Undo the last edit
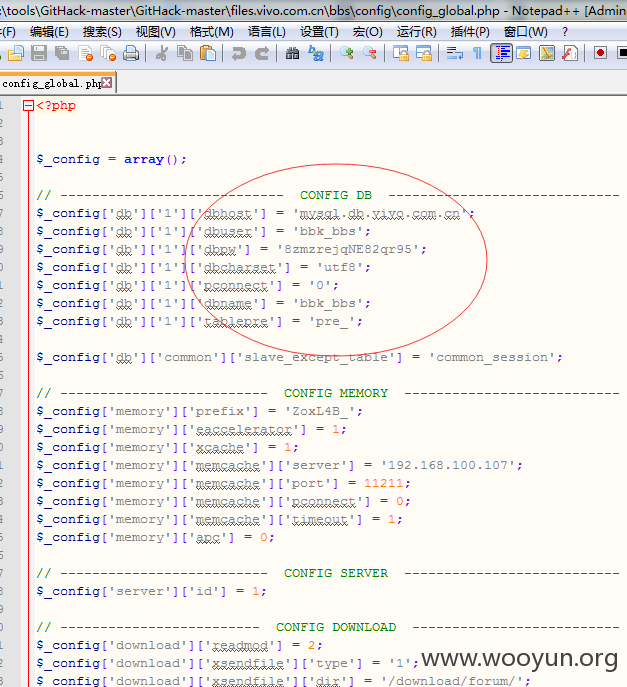Image resolution: width=627 pixels, height=687 pixels. coord(239,53)
